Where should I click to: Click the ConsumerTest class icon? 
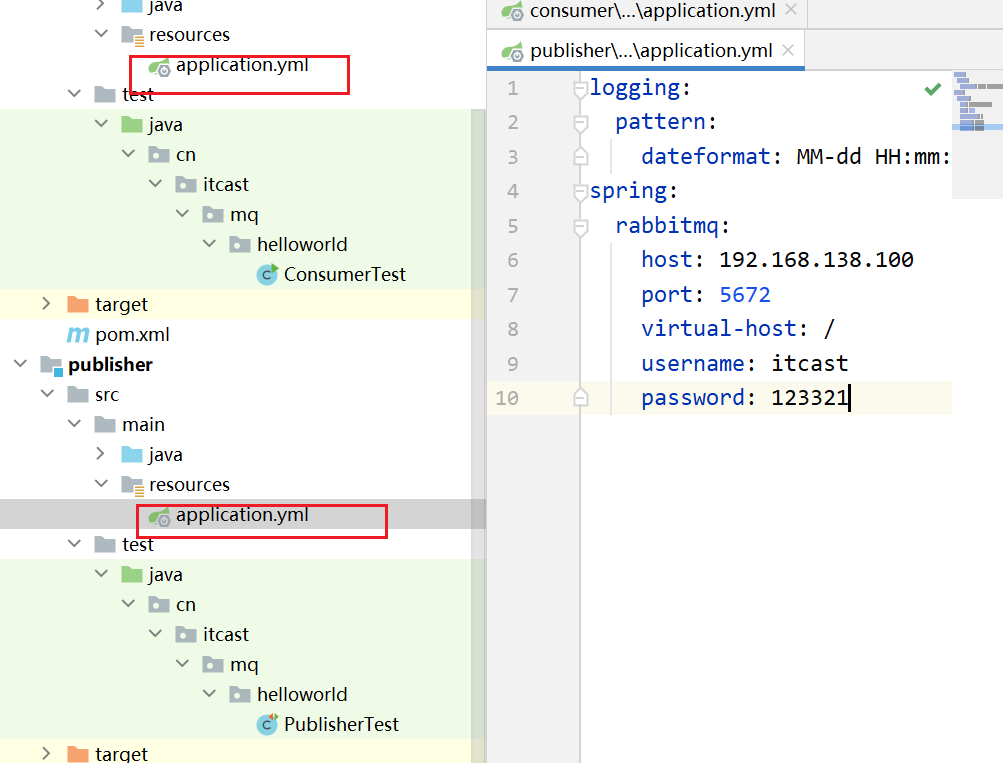pyautogui.click(x=267, y=274)
